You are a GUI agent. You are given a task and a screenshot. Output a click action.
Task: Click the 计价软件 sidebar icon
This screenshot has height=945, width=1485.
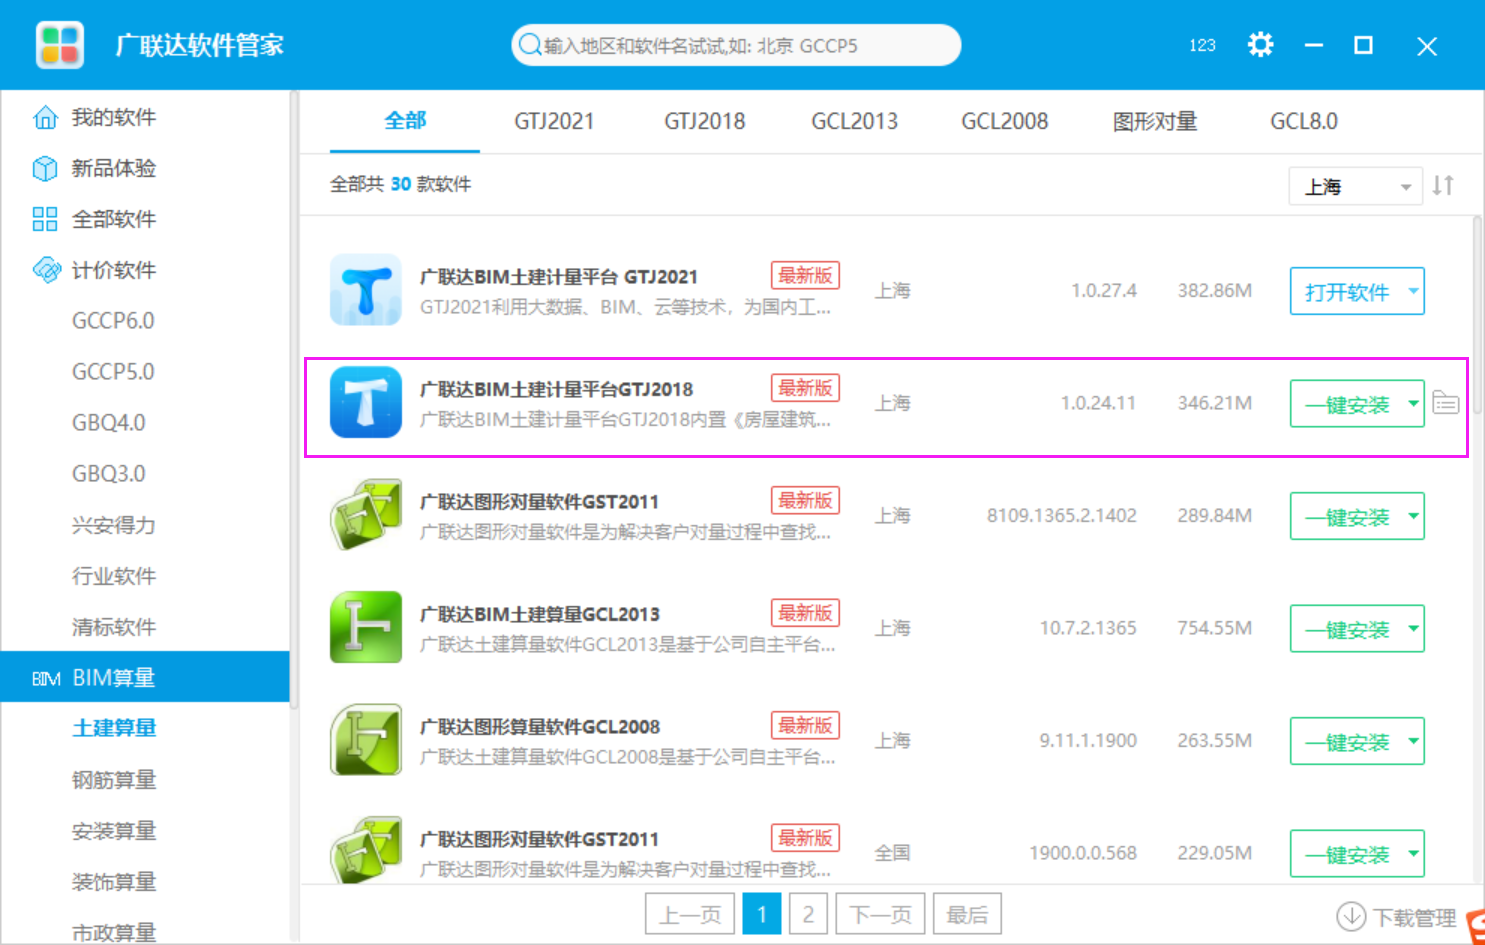[46, 270]
